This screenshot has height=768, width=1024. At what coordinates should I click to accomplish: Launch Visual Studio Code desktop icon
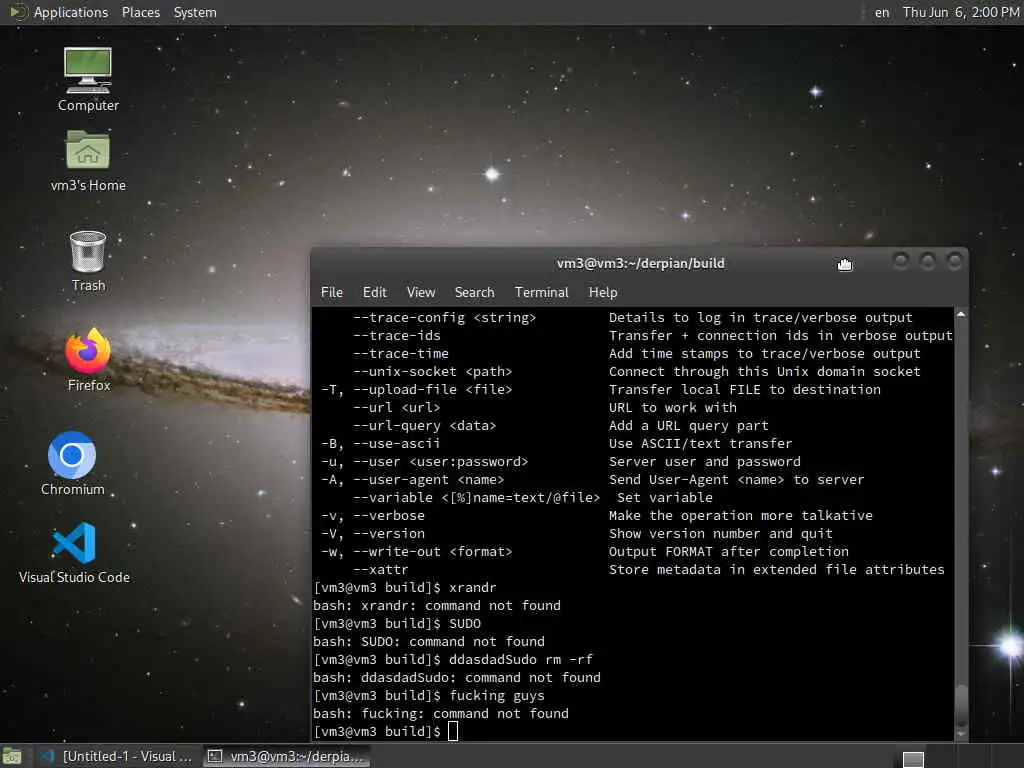[x=74, y=552]
